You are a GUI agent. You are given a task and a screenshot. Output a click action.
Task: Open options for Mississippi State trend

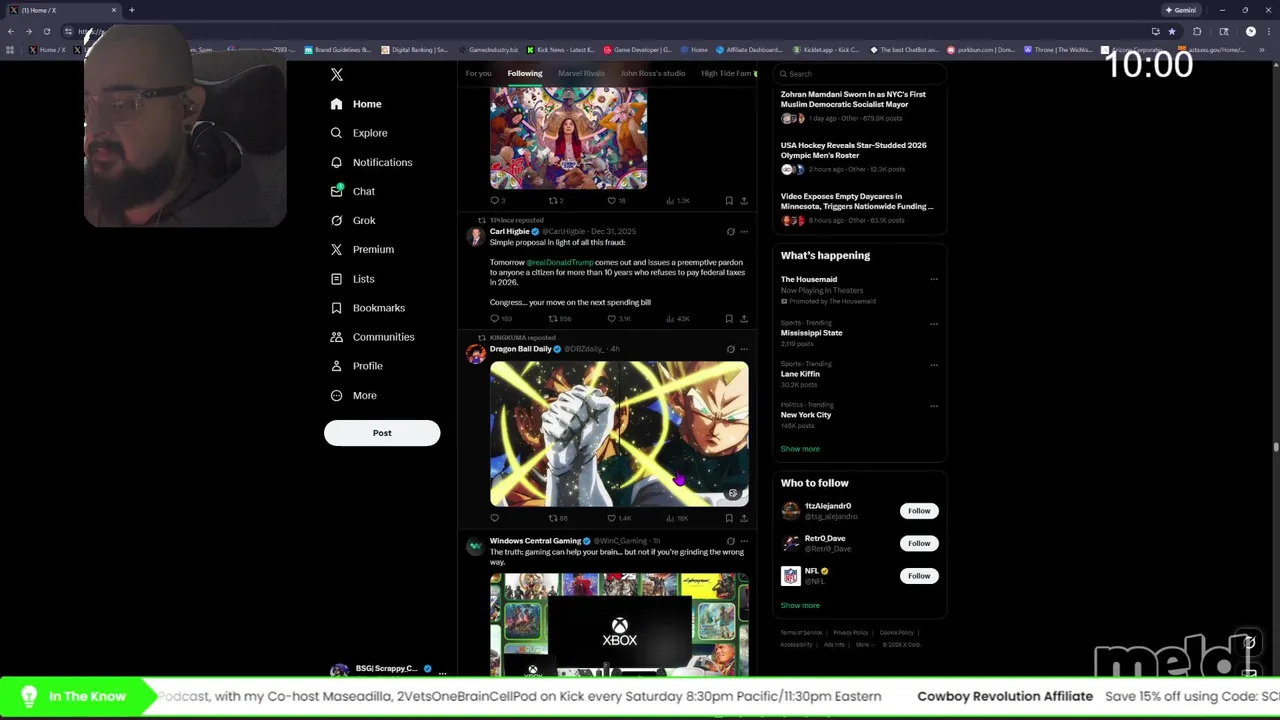[934, 324]
